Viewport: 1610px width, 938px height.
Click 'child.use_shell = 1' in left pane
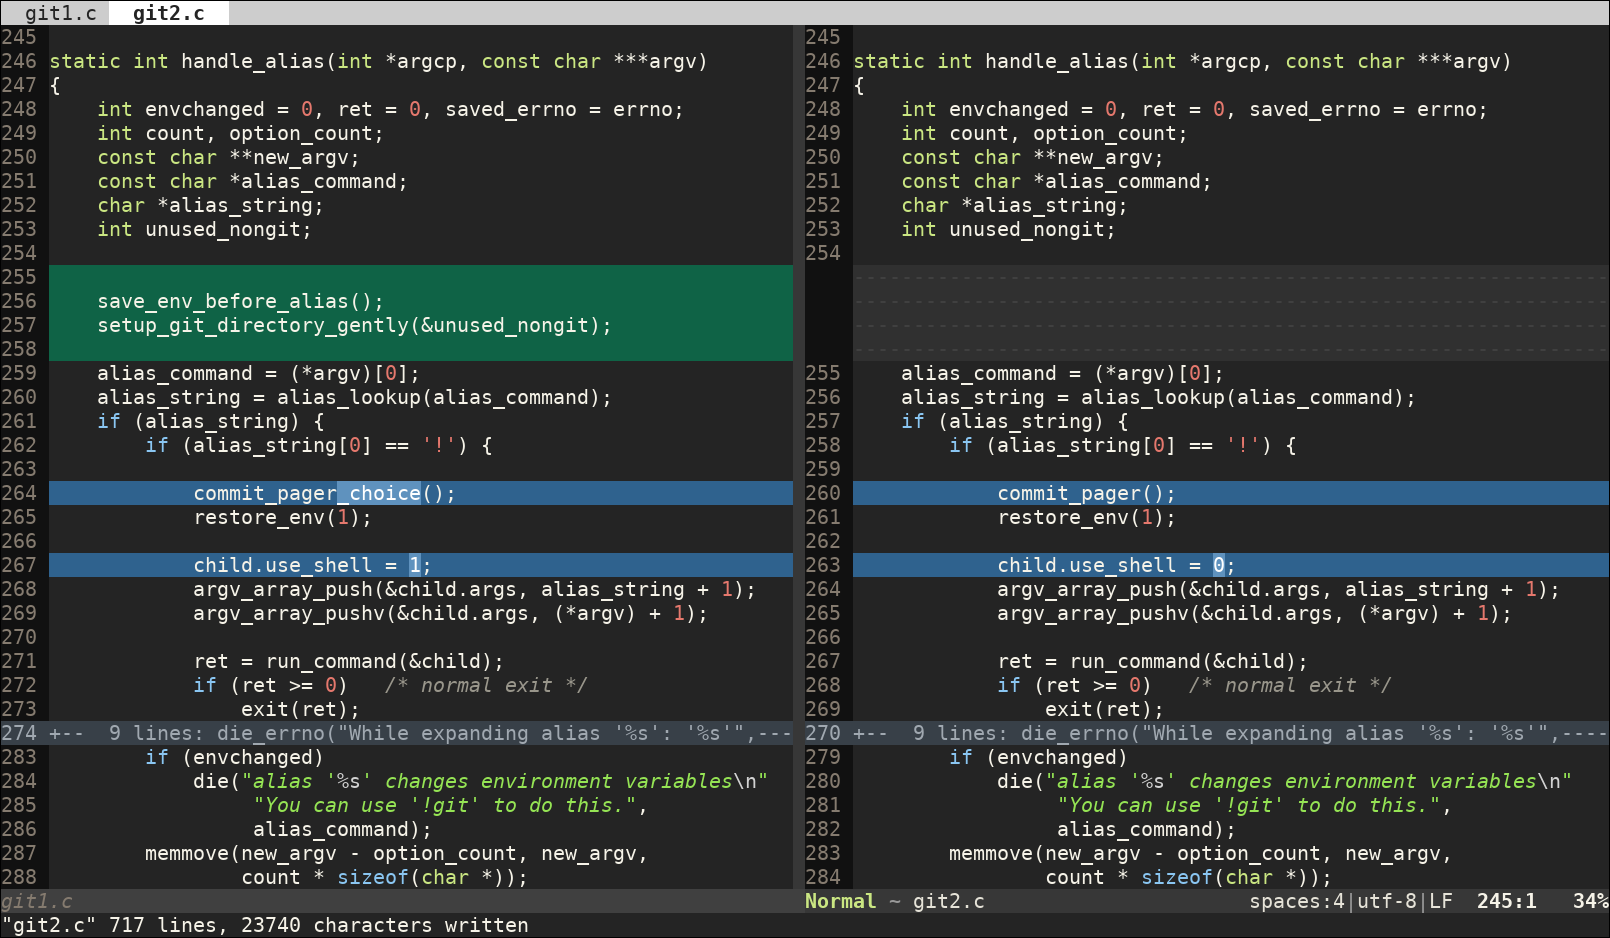coord(311,565)
